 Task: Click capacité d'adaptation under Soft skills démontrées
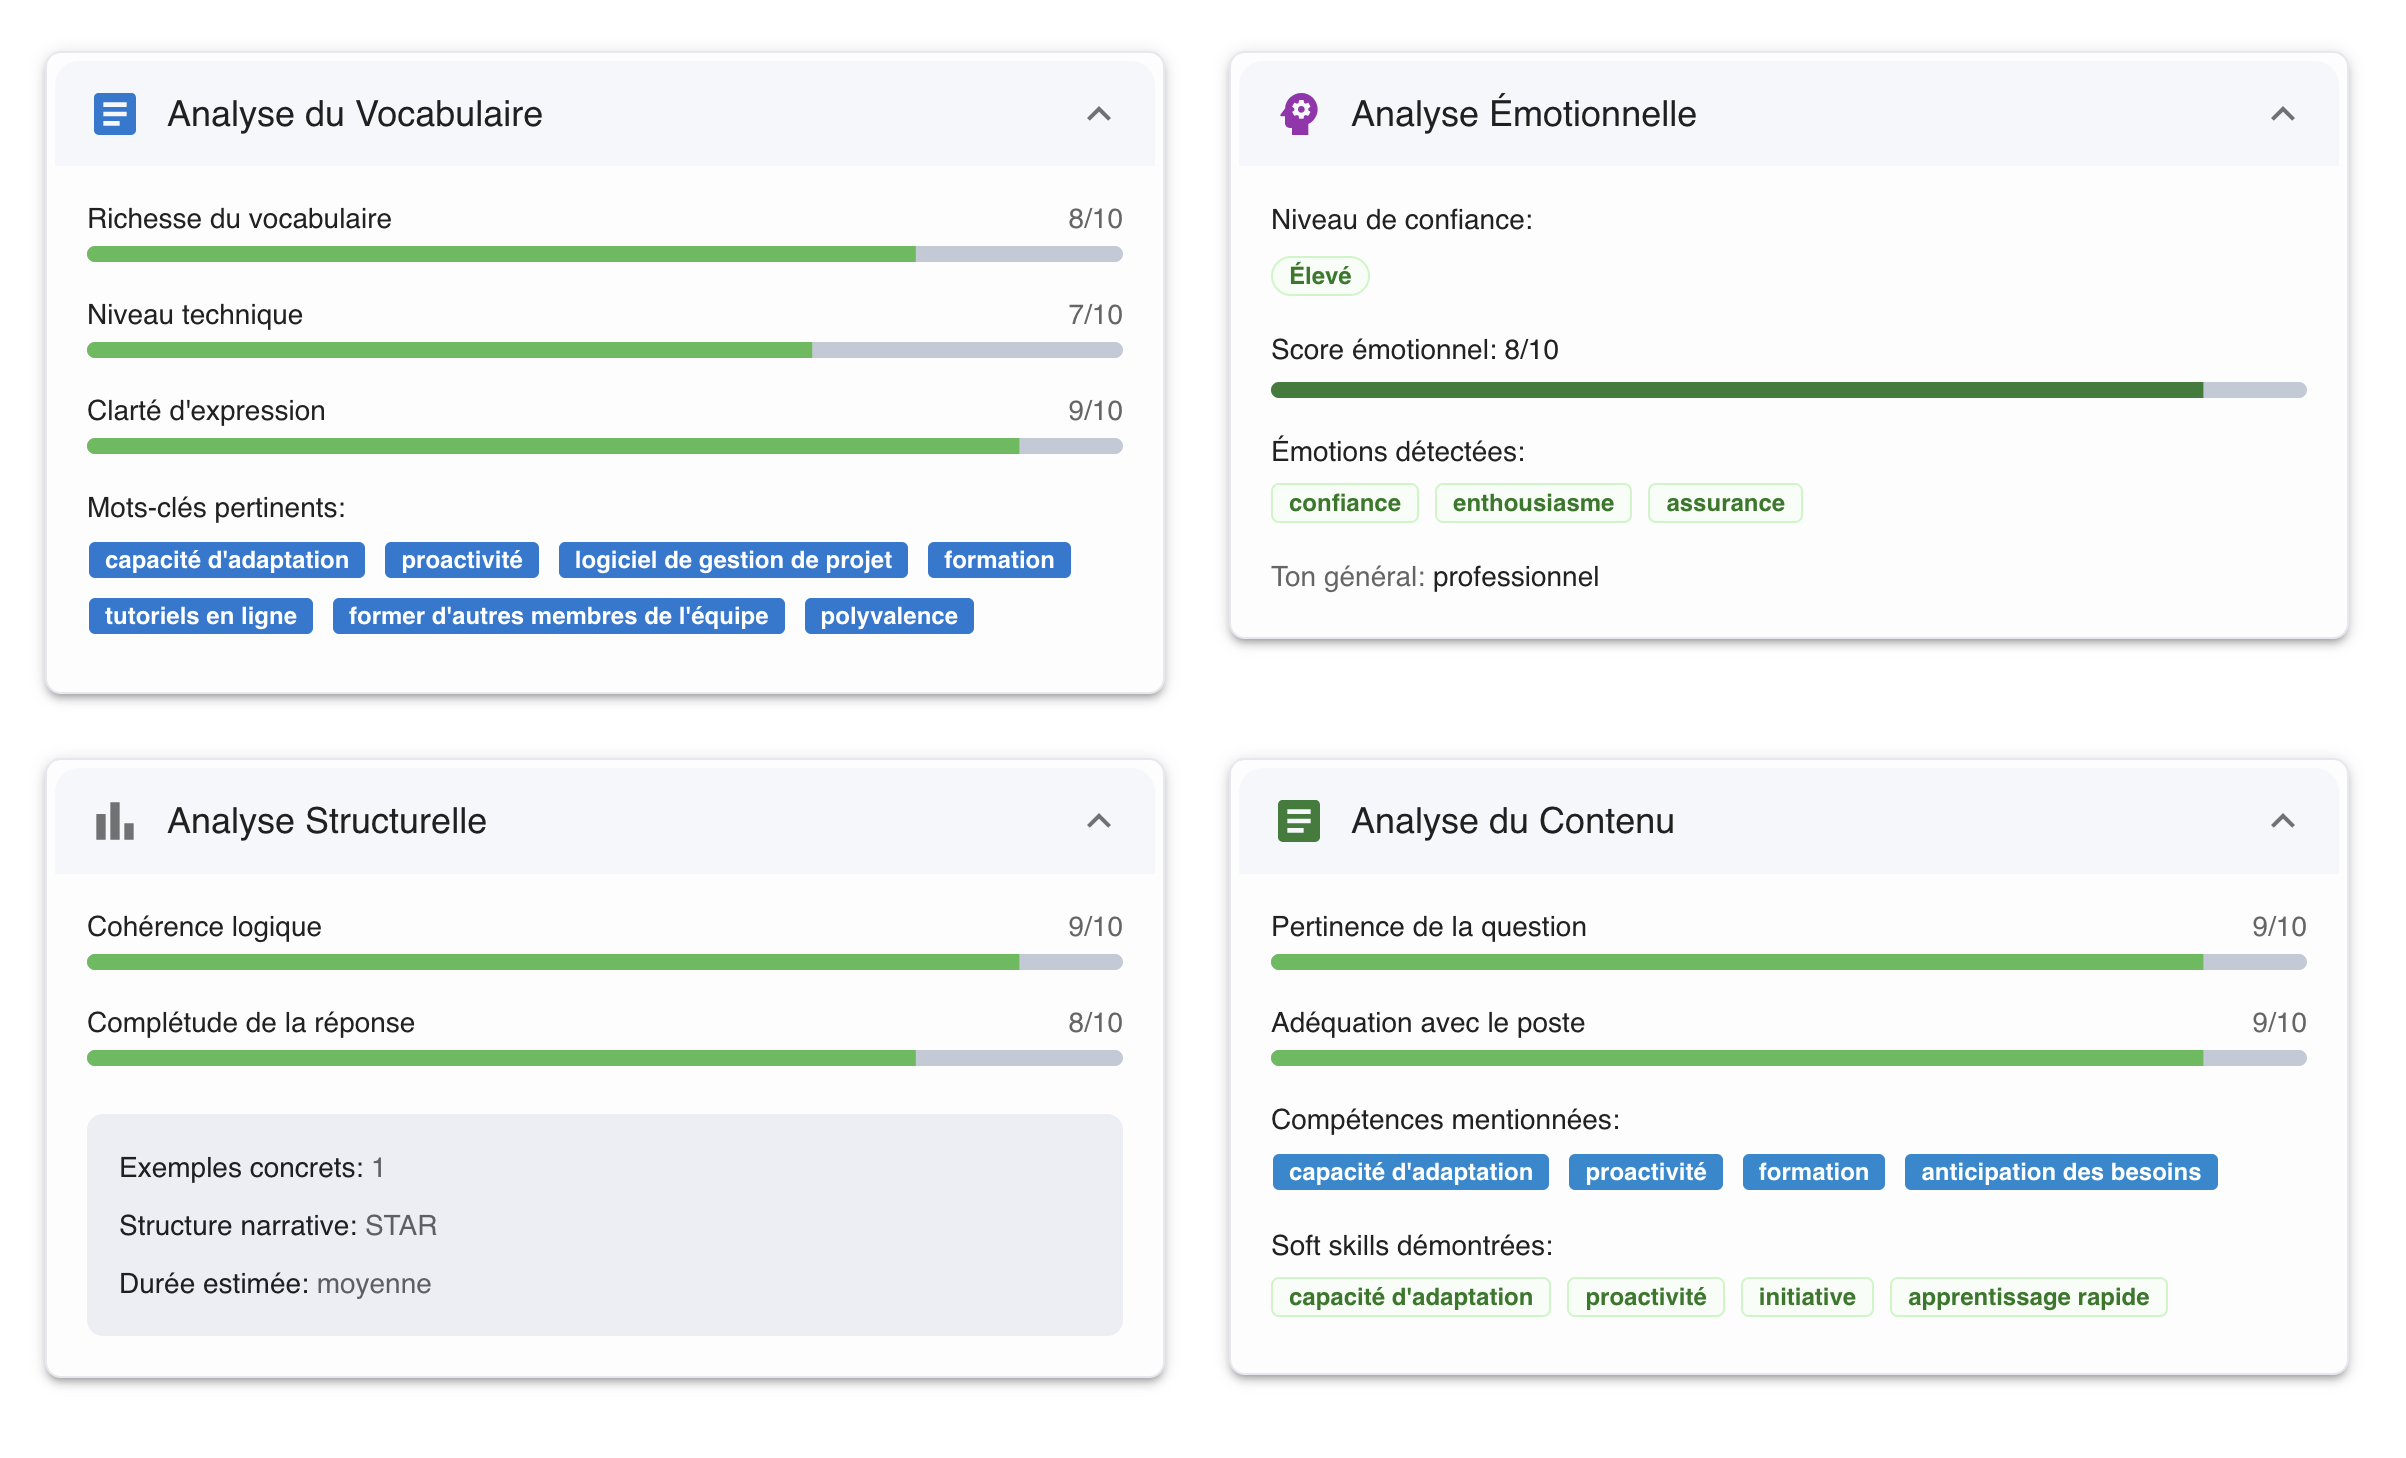click(1411, 1297)
